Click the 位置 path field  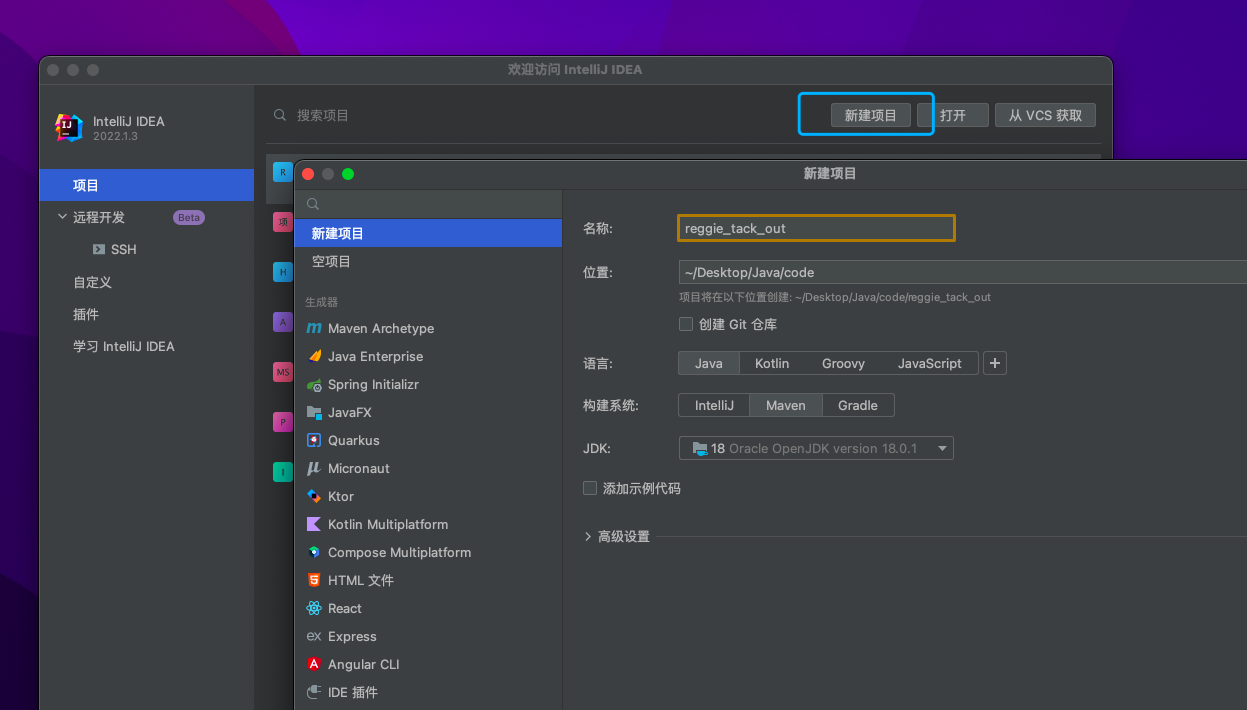pyautogui.click(x=962, y=272)
